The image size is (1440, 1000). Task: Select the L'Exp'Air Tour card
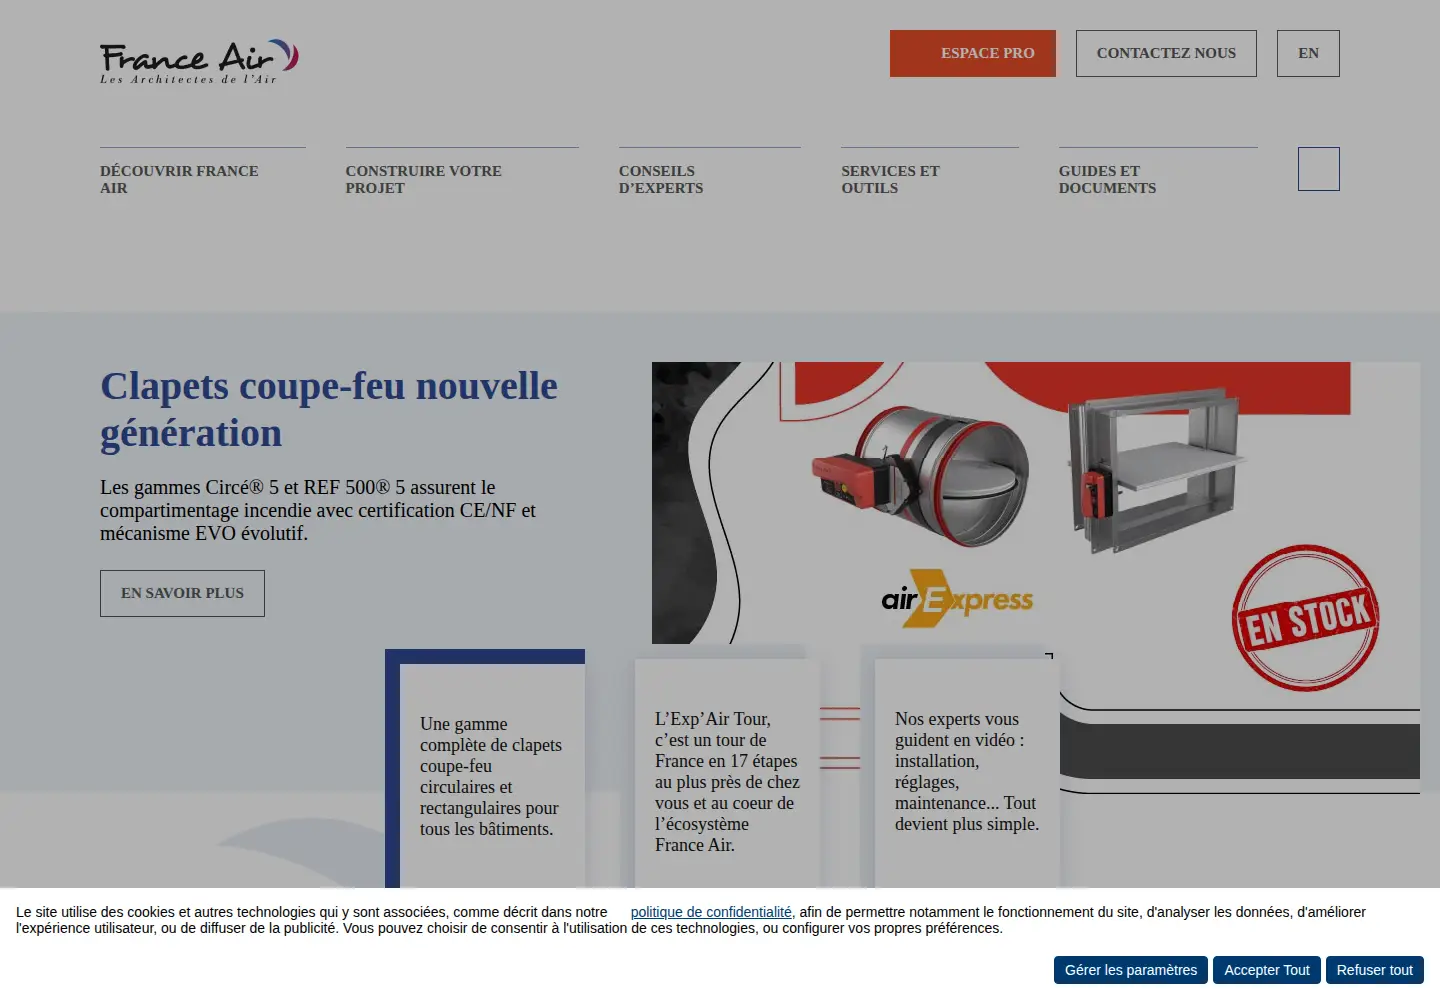(727, 773)
